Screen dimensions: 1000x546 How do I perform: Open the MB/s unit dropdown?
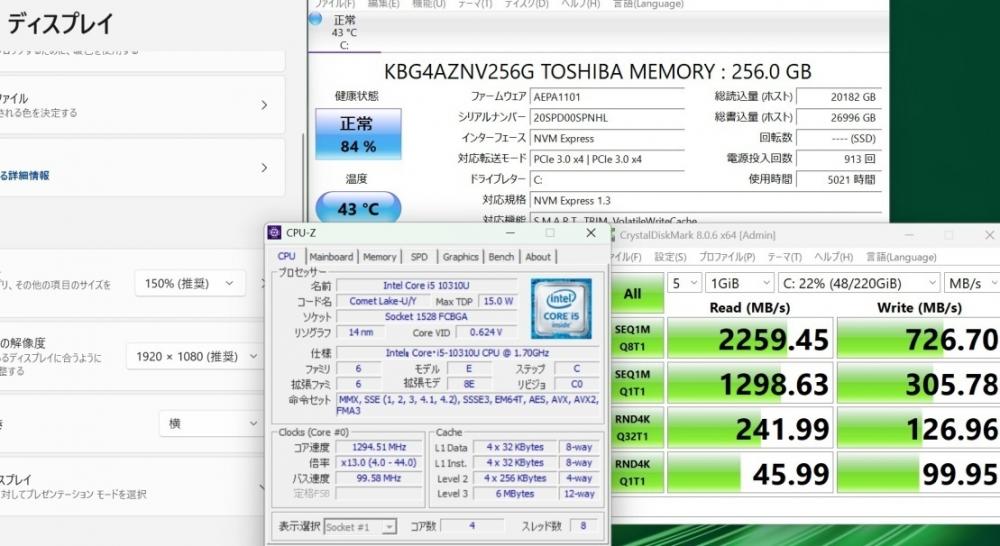[x=972, y=283]
